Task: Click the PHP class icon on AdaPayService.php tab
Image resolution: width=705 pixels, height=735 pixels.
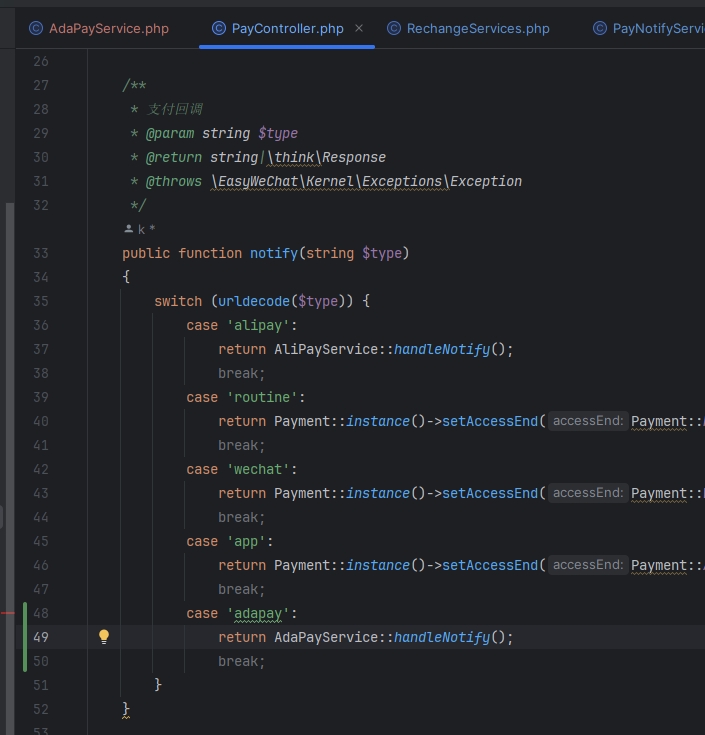Action: (x=36, y=29)
